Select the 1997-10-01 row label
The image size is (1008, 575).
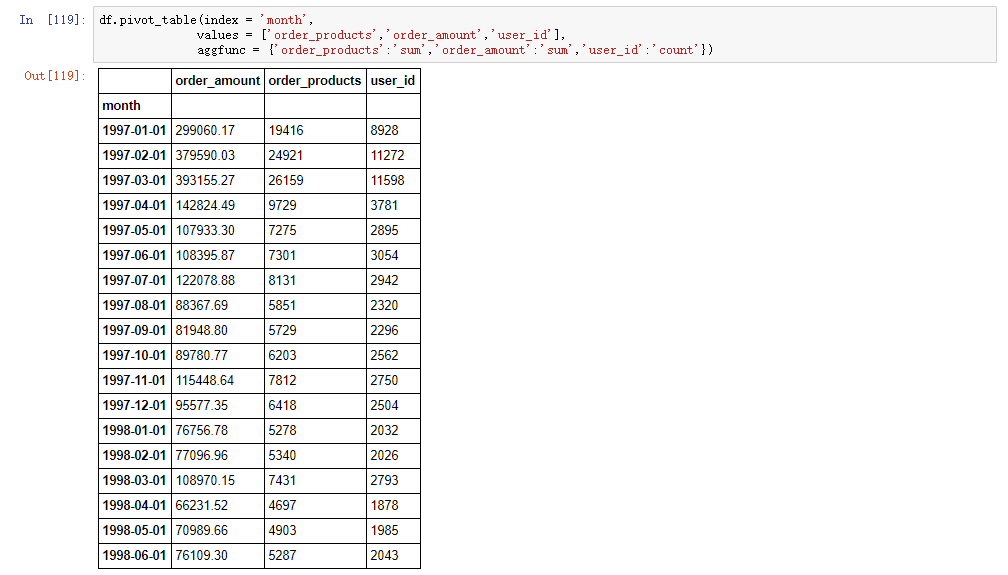pos(135,356)
